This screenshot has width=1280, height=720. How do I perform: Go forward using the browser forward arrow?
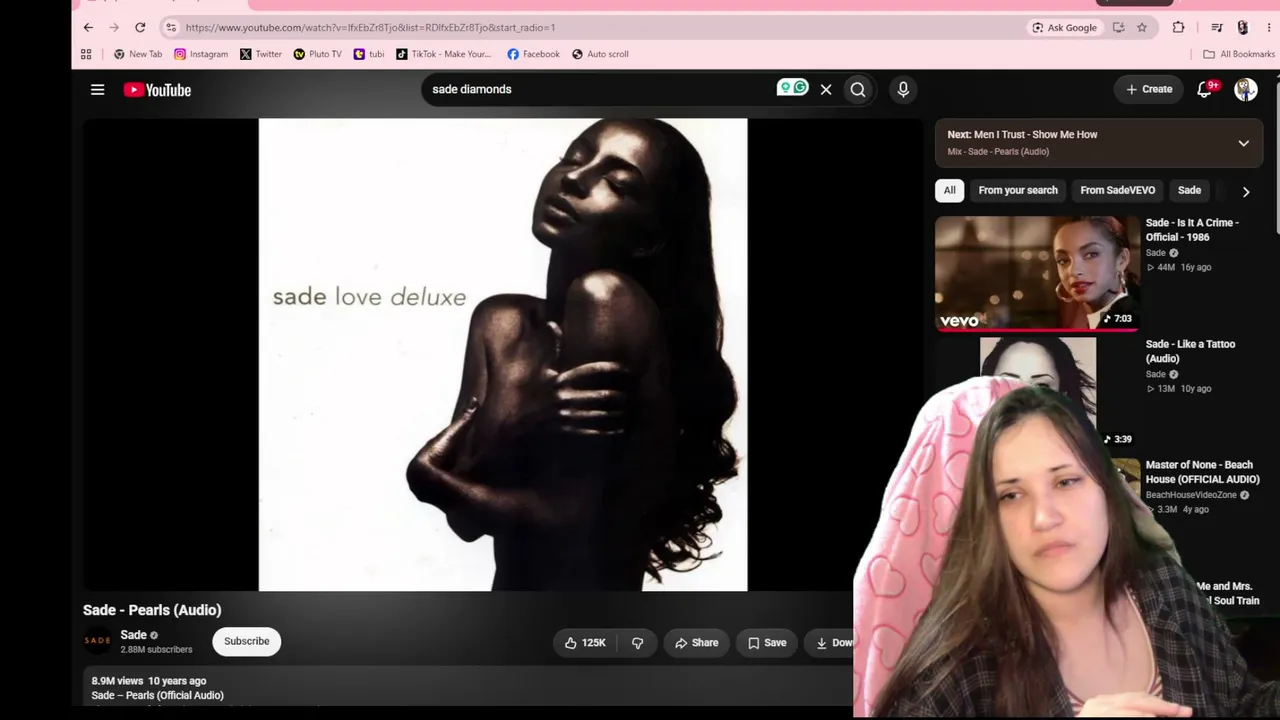click(x=114, y=28)
